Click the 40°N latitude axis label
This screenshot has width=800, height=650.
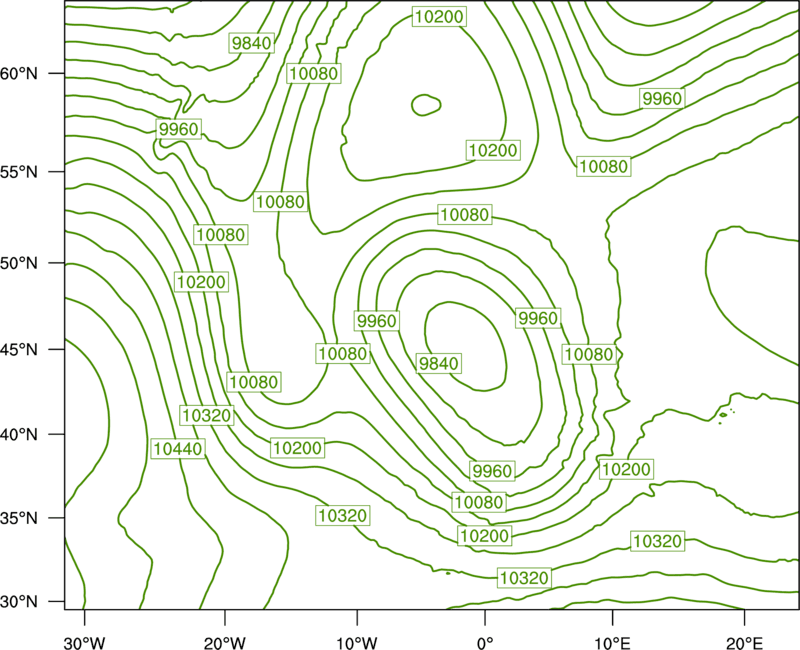19,435
